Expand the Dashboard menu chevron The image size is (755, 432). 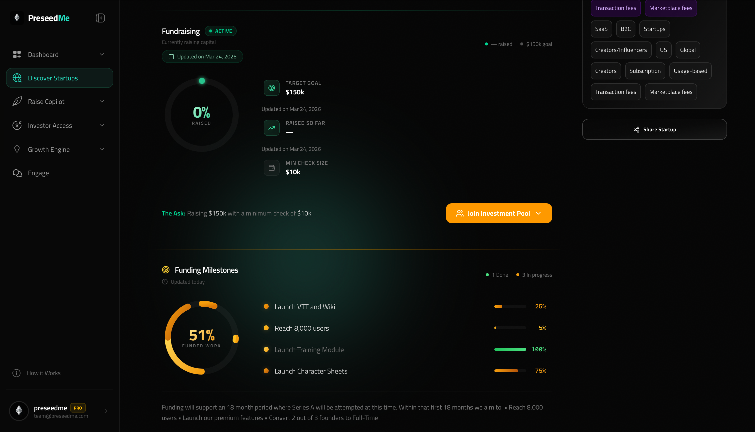pyautogui.click(x=102, y=54)
